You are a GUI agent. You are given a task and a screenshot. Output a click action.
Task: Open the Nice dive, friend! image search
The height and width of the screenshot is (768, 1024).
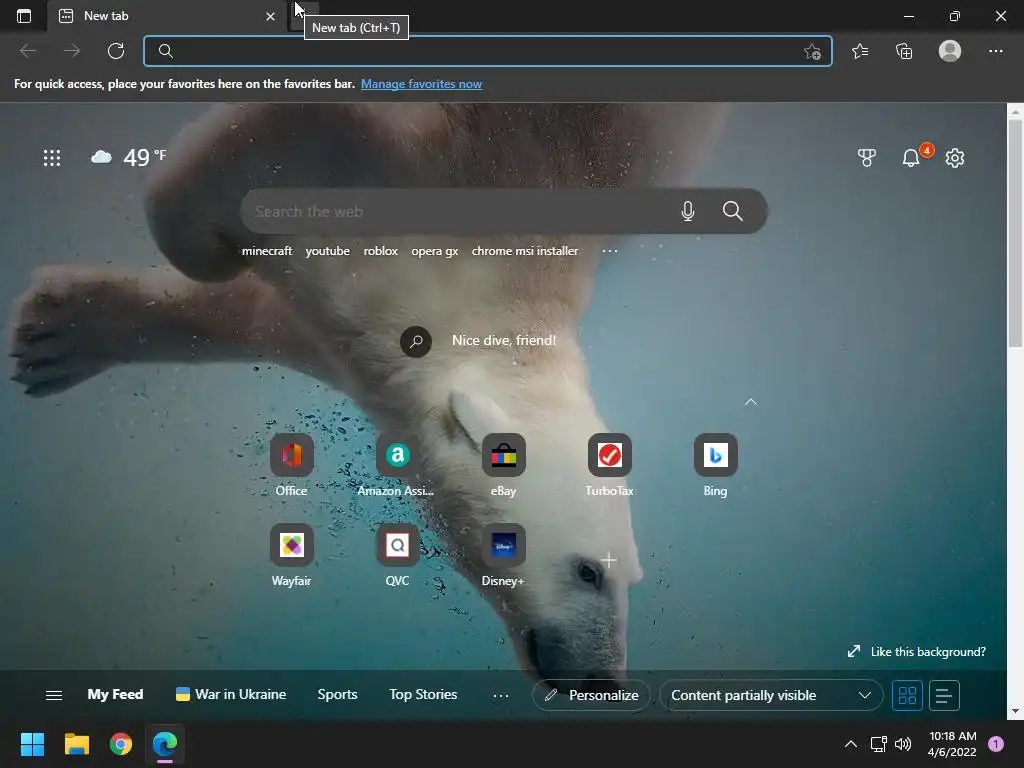click(x=479, y=341)
